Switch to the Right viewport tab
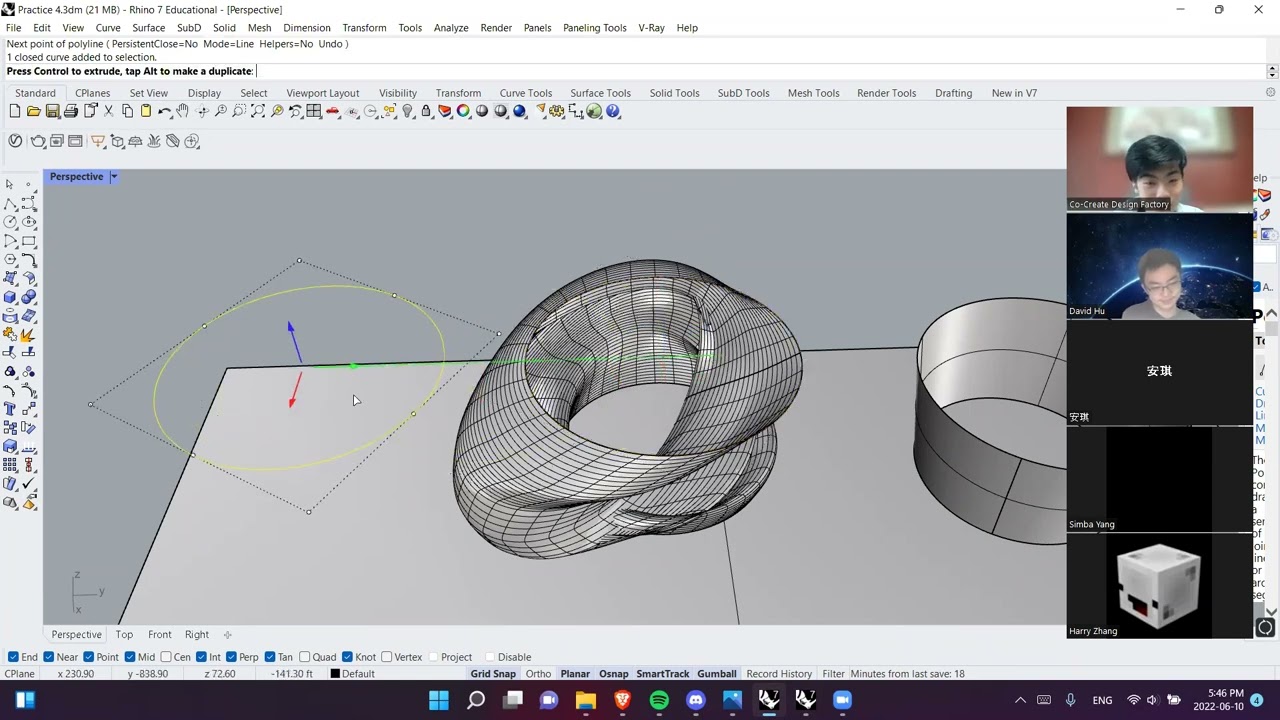This screenshot has height=720, width=1280. pos(196,634)
